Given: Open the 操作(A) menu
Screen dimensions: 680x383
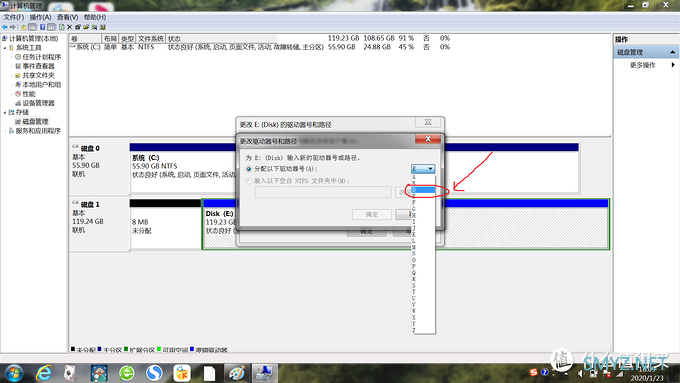Looking at the screenshot, I should [40, 17].
